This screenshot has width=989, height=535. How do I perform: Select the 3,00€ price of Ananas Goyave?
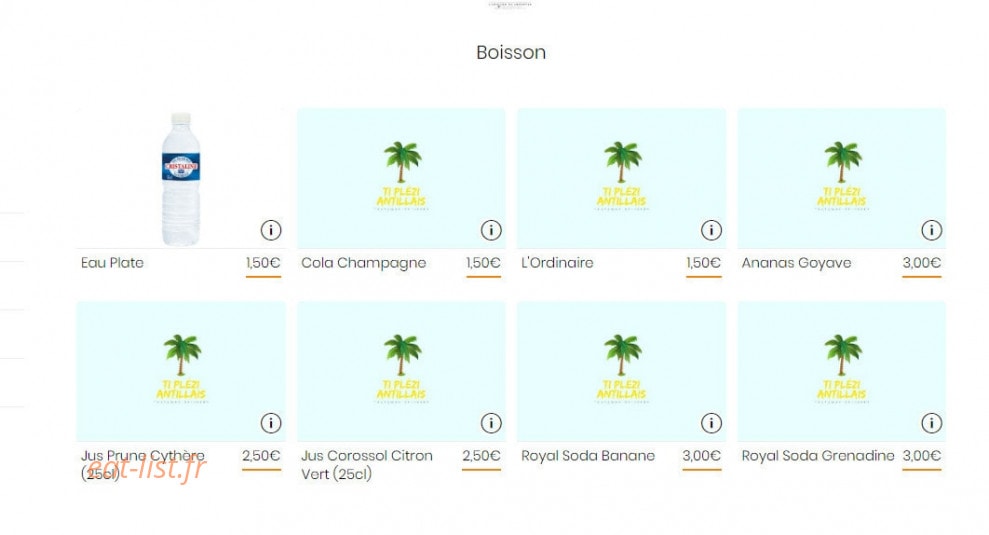(922, 262)
